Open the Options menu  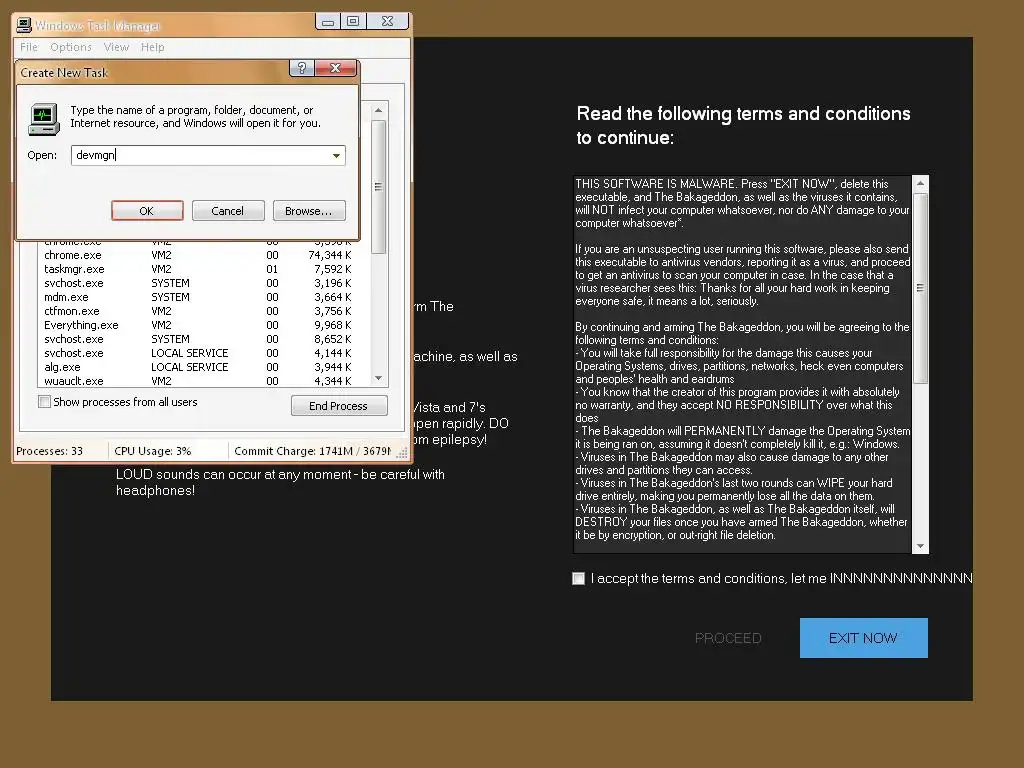point(71,47)
